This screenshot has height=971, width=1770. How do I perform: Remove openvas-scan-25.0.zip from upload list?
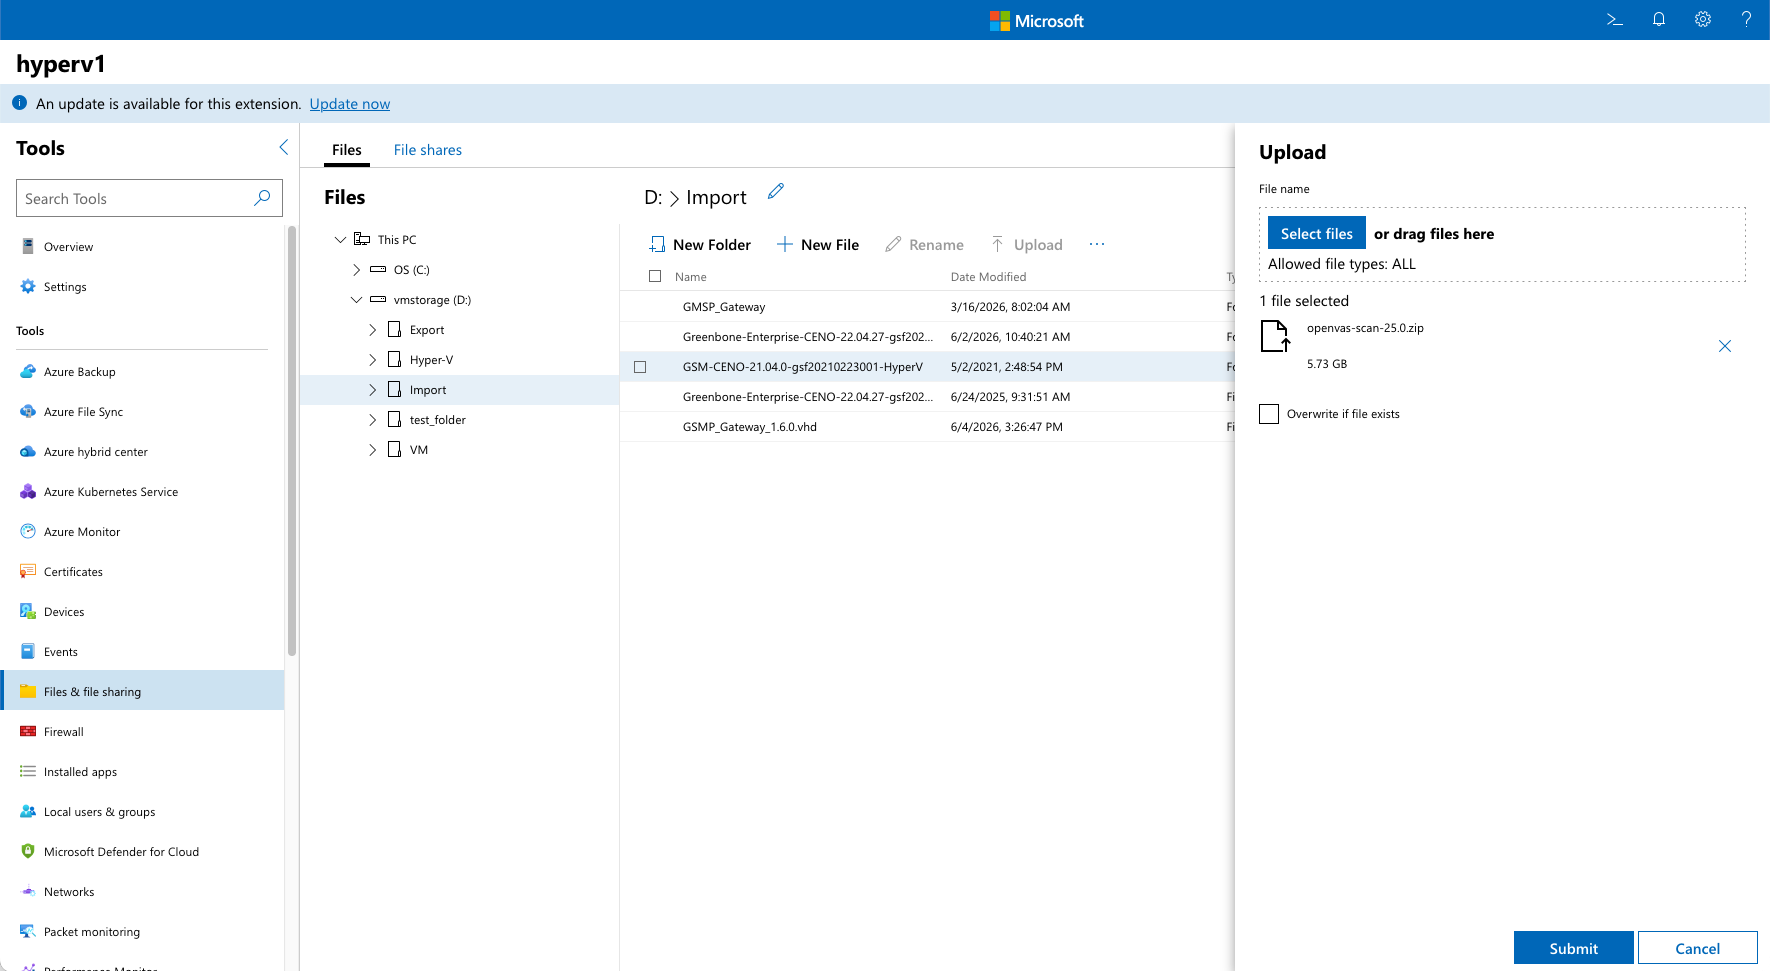[x=1725, y=346]
